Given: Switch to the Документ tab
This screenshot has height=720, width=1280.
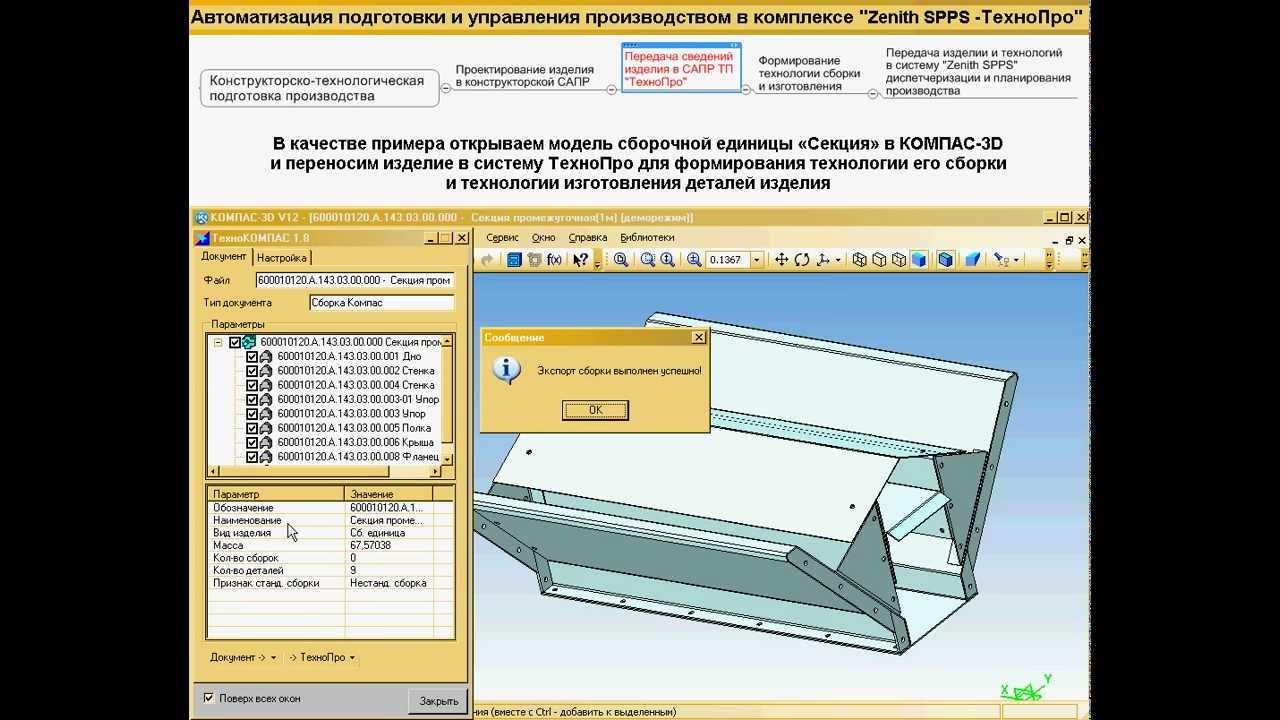Looking at the screenshot, I should tap(223, 257).
